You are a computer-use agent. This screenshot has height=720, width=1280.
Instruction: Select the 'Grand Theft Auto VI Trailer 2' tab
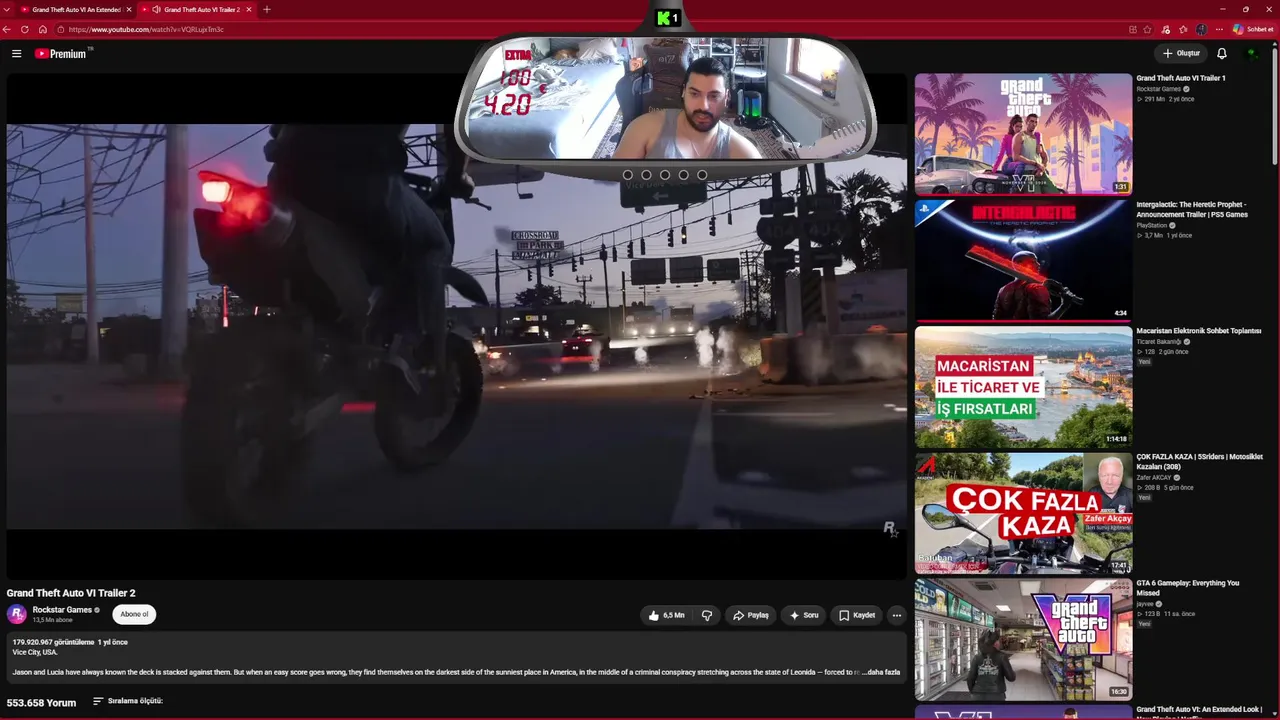click(x=196, y=10)
